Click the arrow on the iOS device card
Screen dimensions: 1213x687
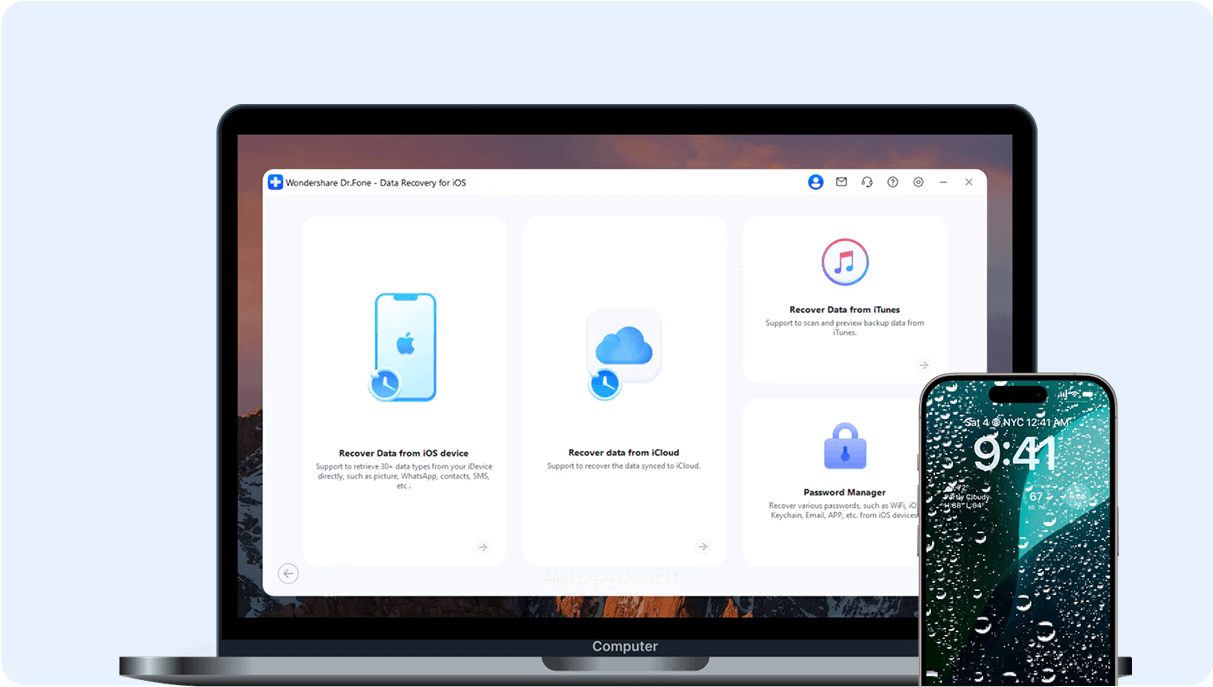coord(483,547)
